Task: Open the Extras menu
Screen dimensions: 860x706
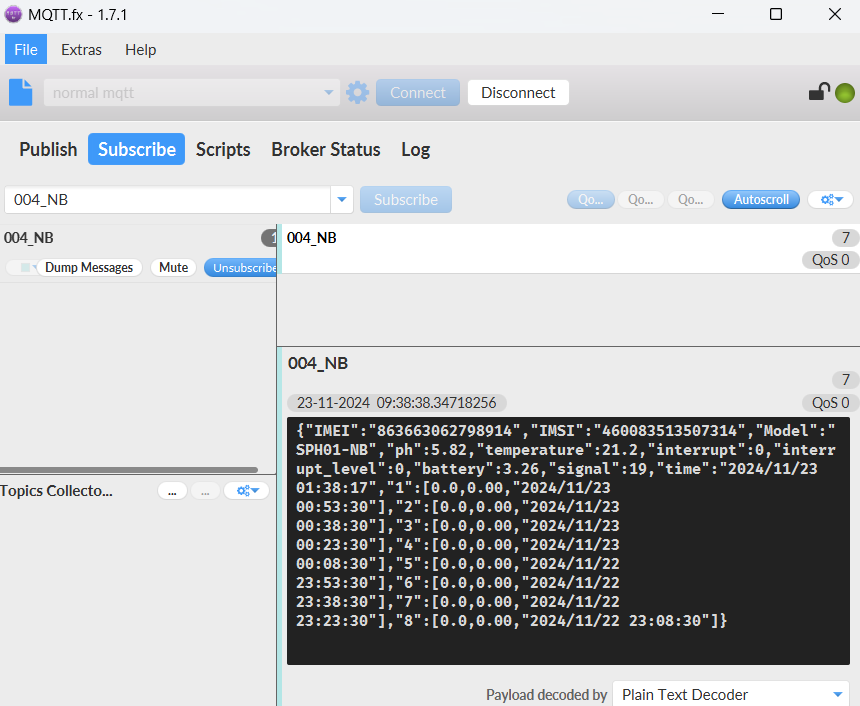Action: [81, 49]
